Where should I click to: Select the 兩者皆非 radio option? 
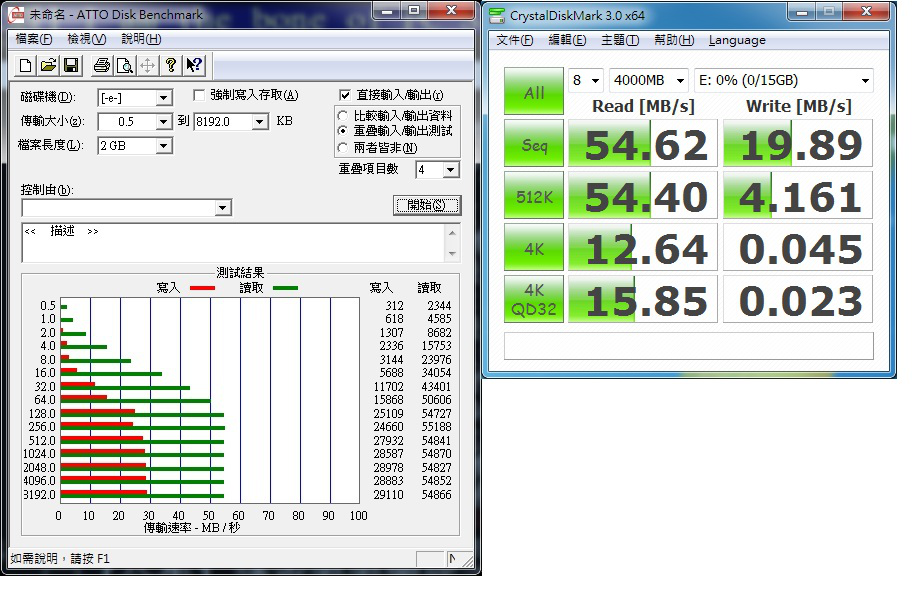[x=343, y=148]
